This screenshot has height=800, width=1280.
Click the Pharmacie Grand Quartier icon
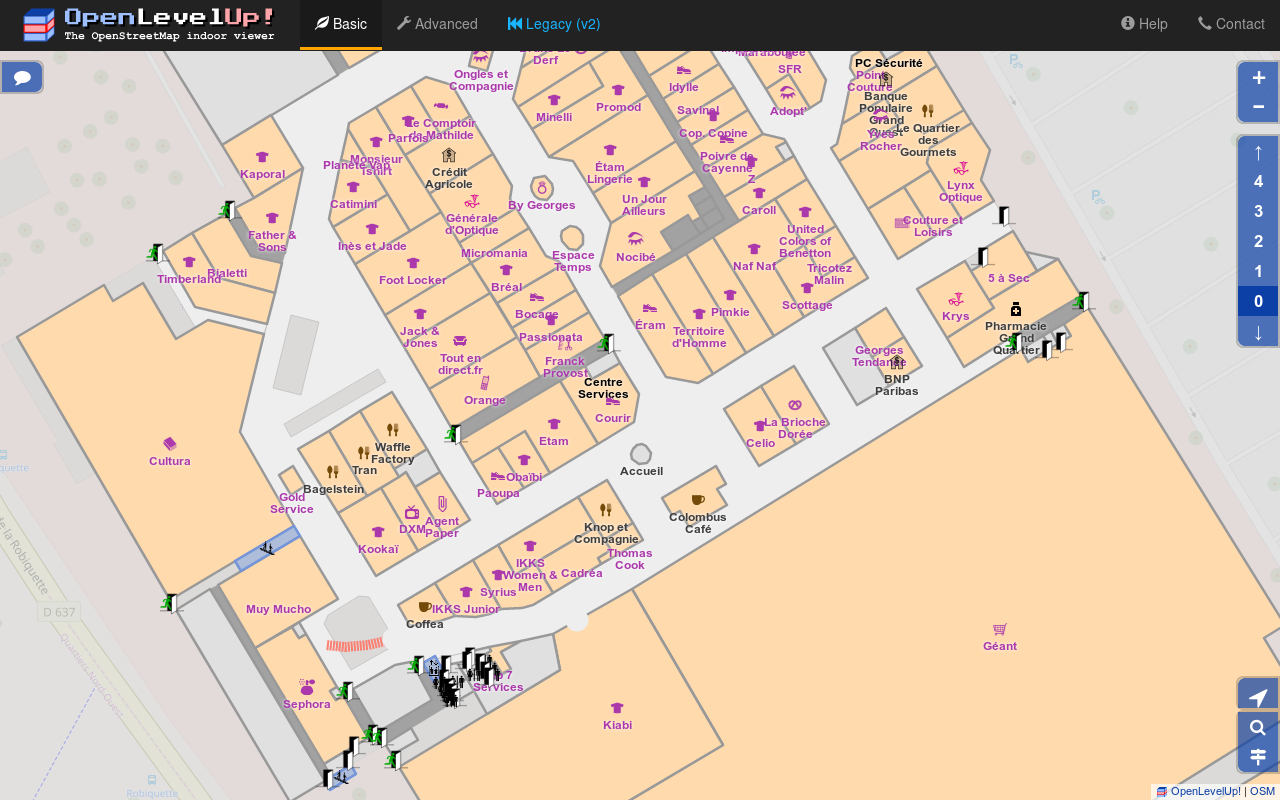click(x=1016, y=309)
